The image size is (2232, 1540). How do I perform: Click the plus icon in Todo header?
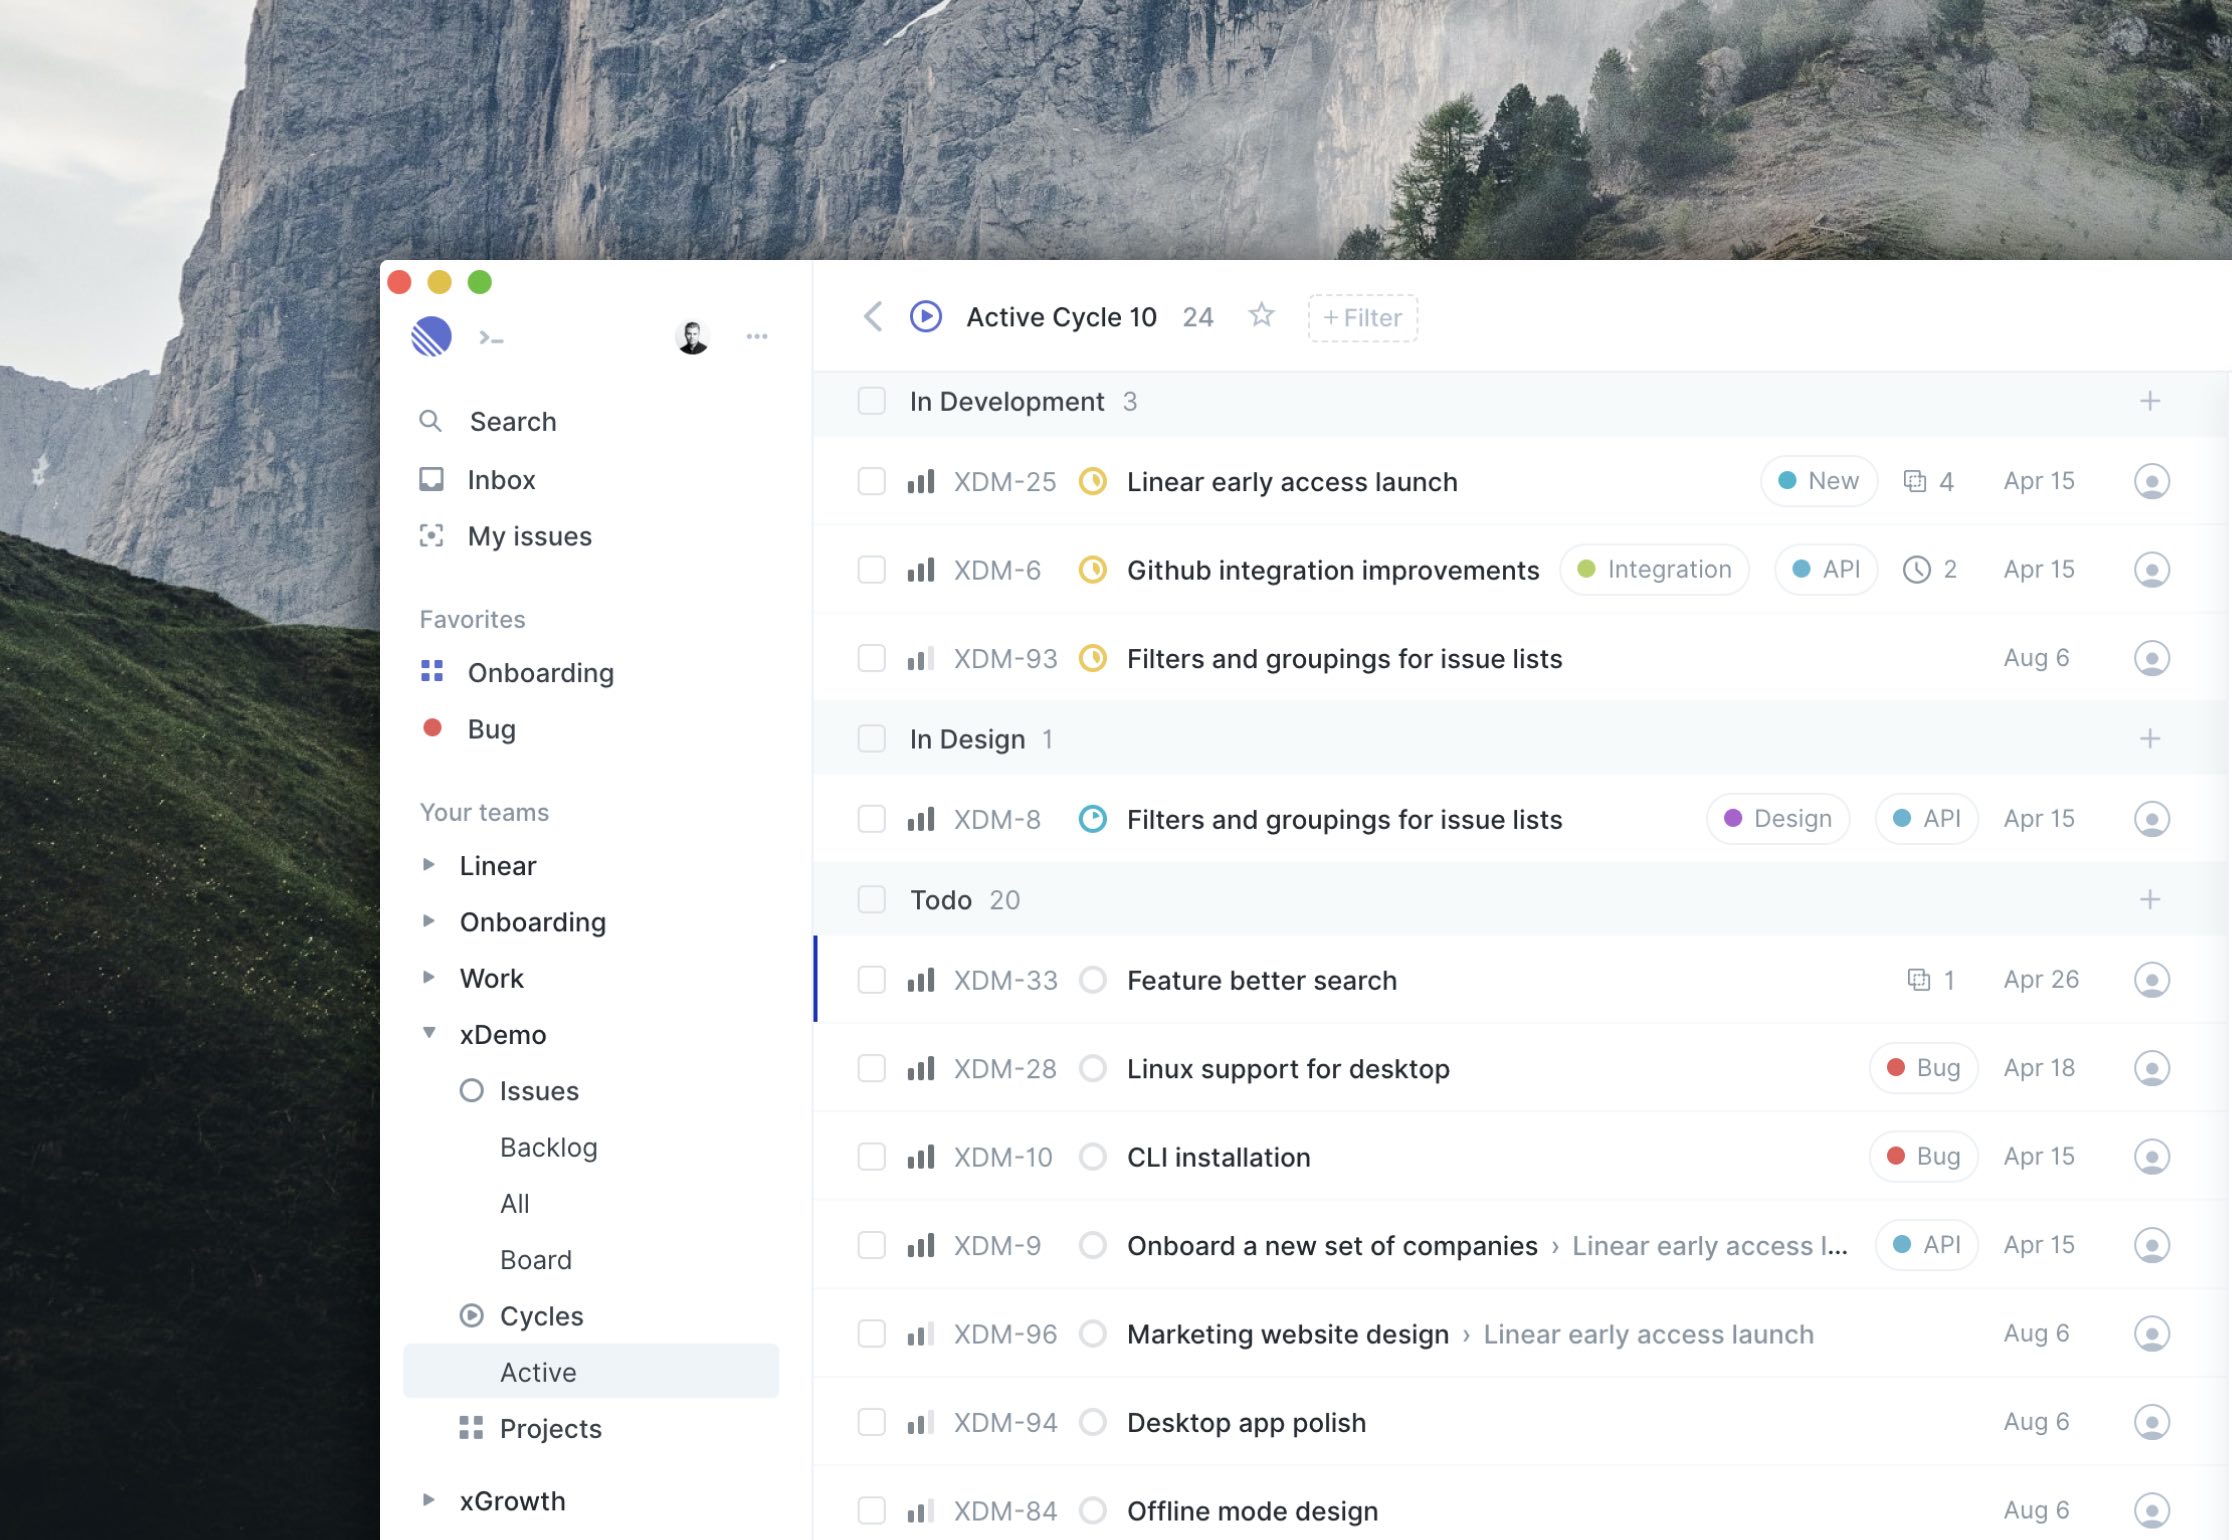(x=2150, y=899)
